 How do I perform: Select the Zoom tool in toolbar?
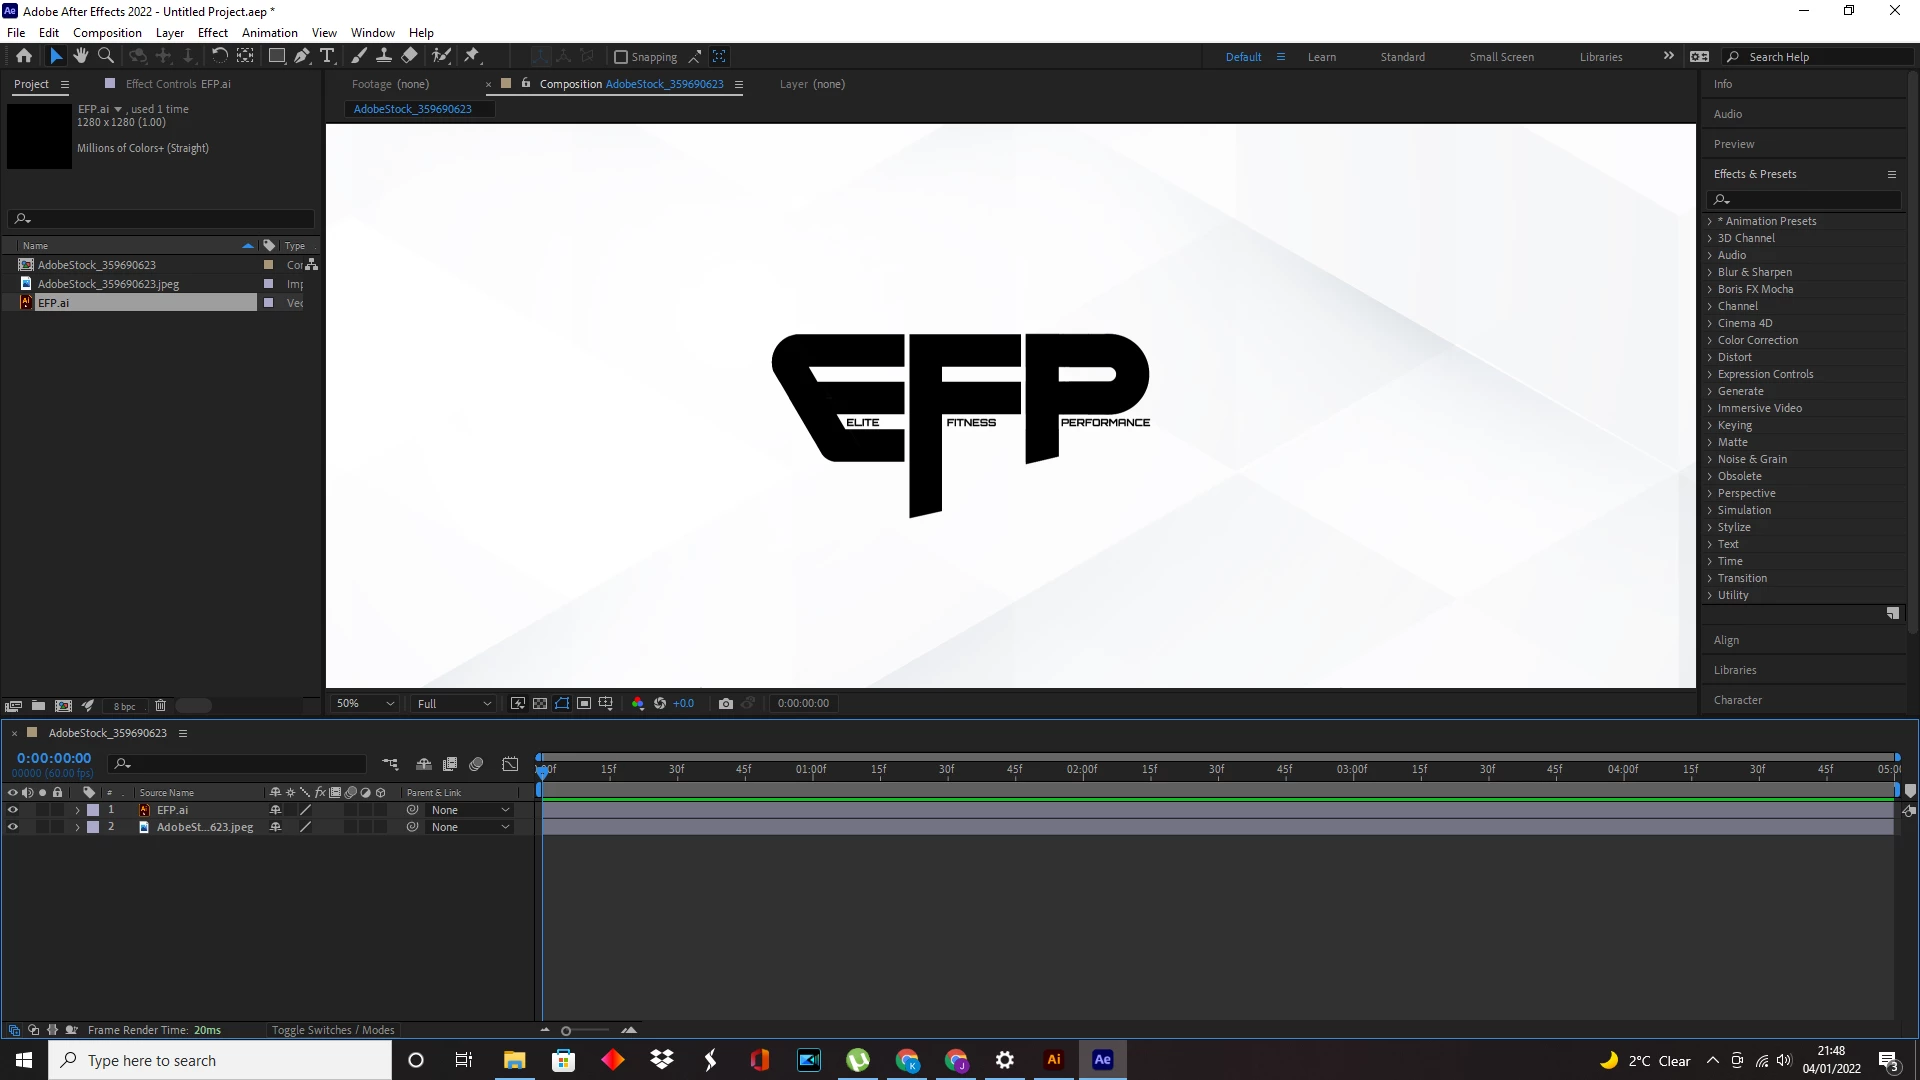pos(106,56)
